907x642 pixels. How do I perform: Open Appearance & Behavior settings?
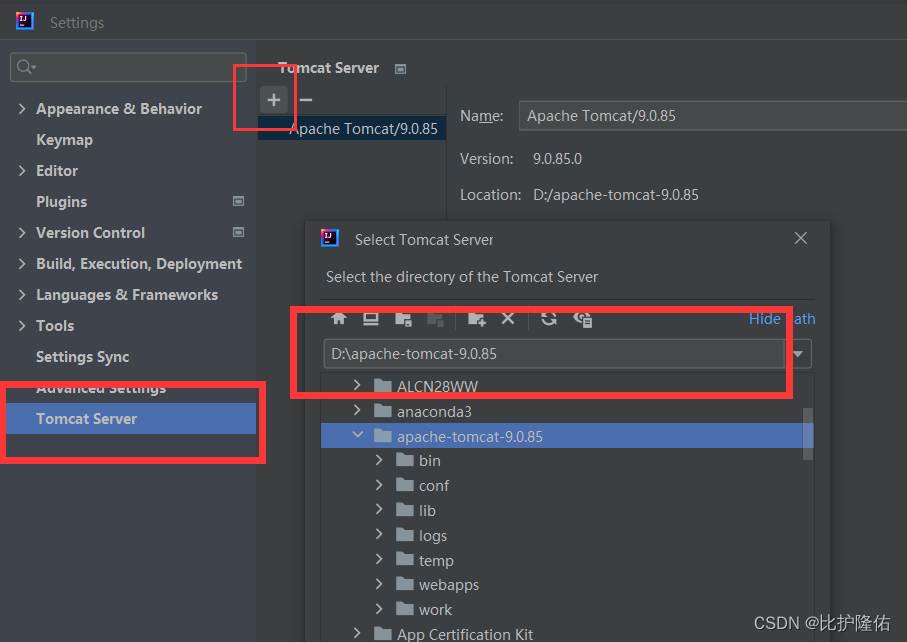119,109
